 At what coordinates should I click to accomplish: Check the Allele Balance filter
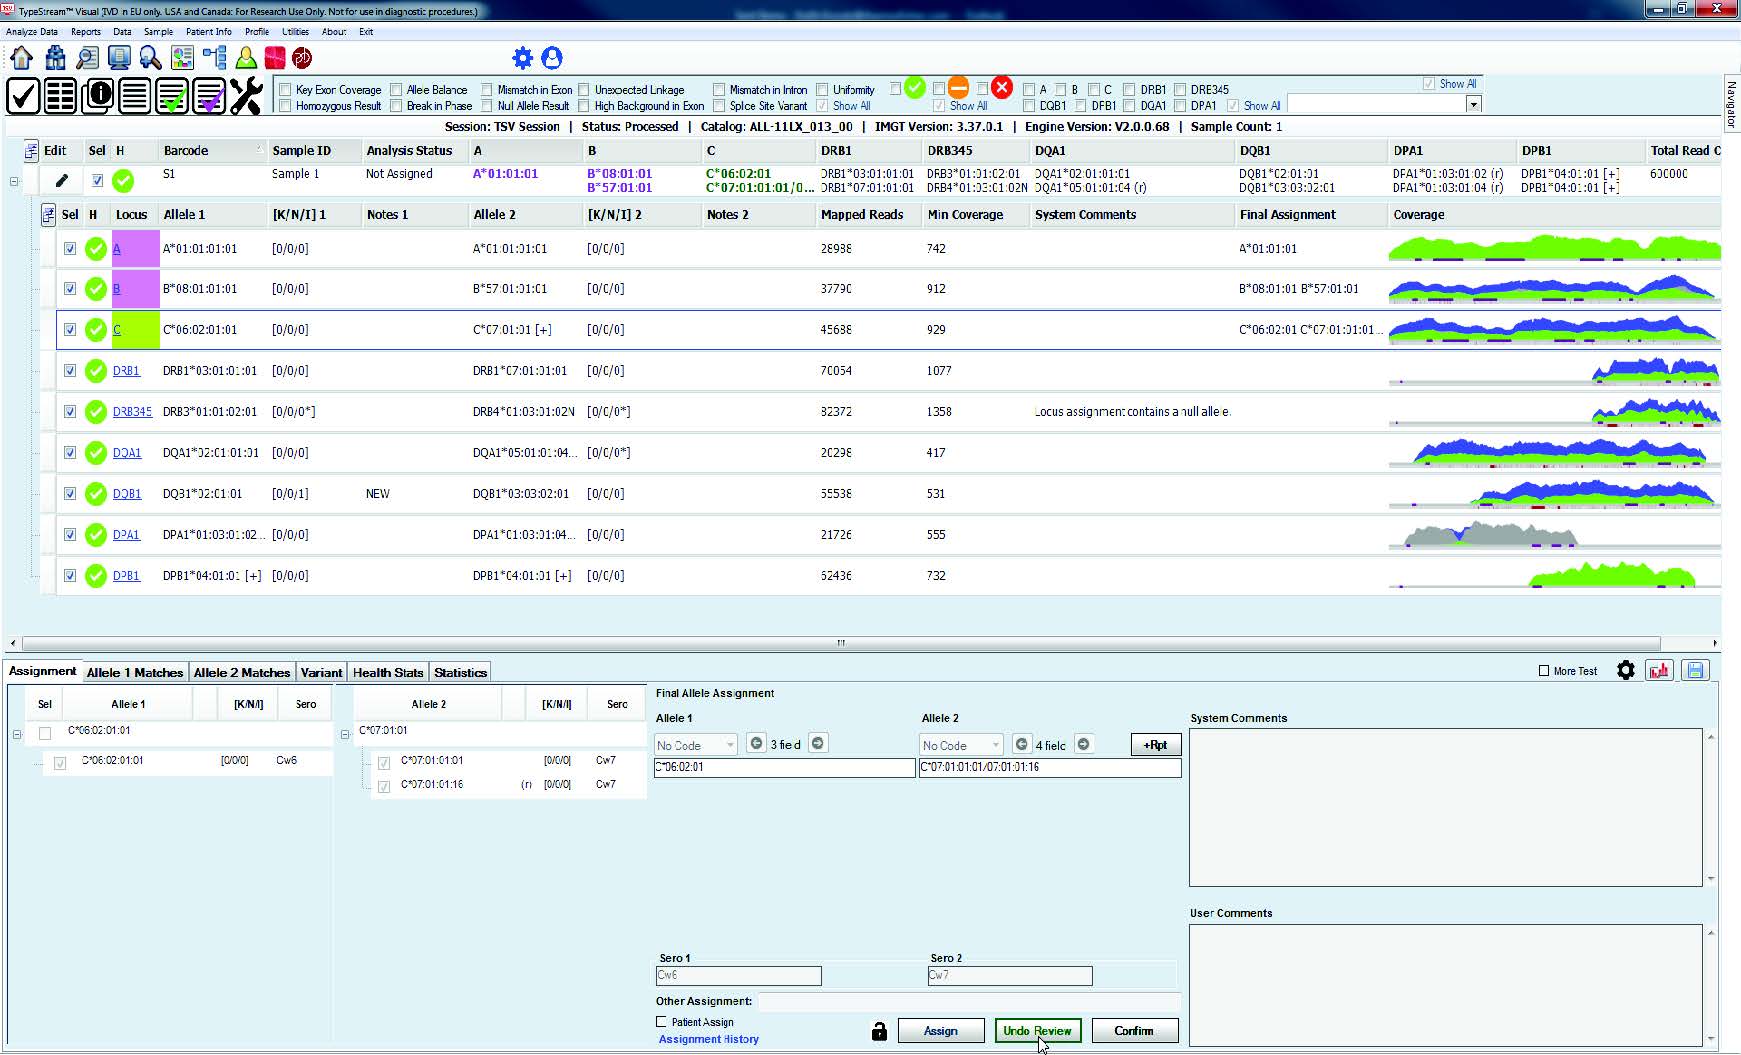click(396, 90)
